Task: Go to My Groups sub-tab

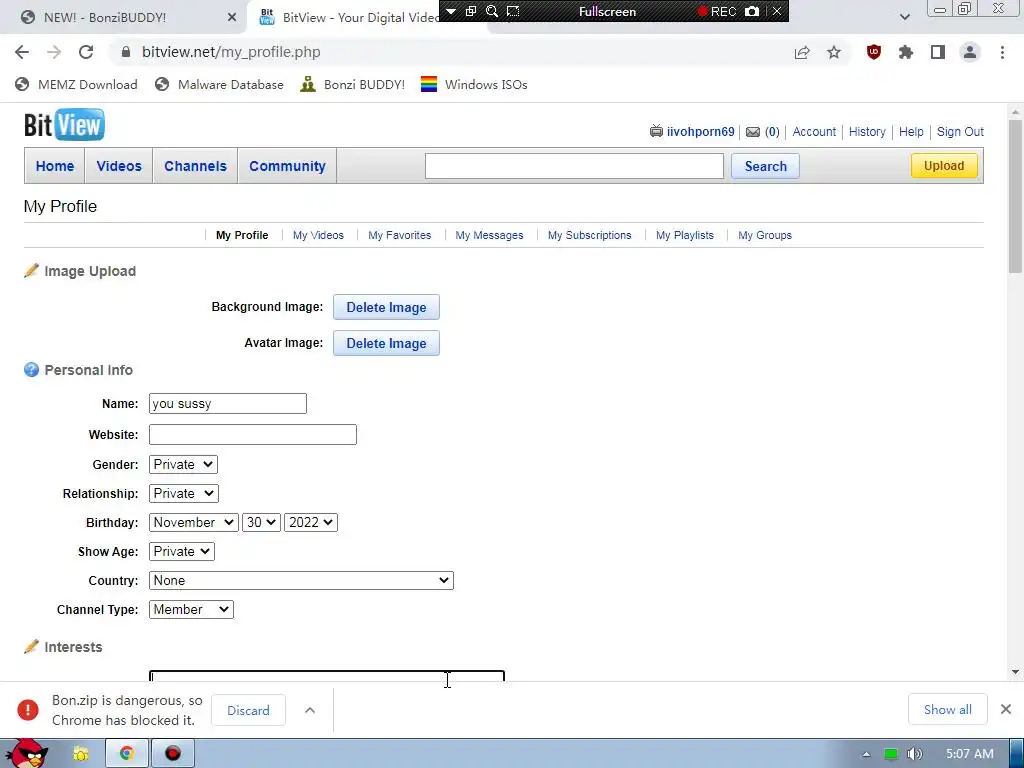Action: click(765, 235)
